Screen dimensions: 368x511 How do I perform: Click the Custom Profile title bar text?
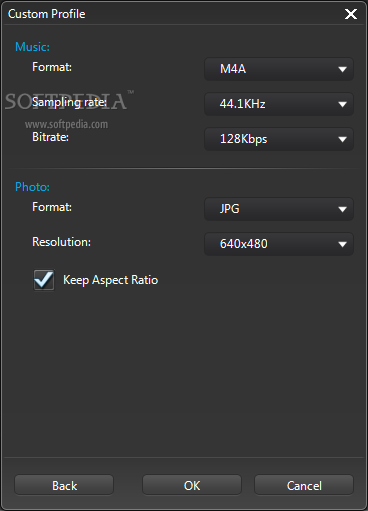pyautogui.click(x=47, y=14)
